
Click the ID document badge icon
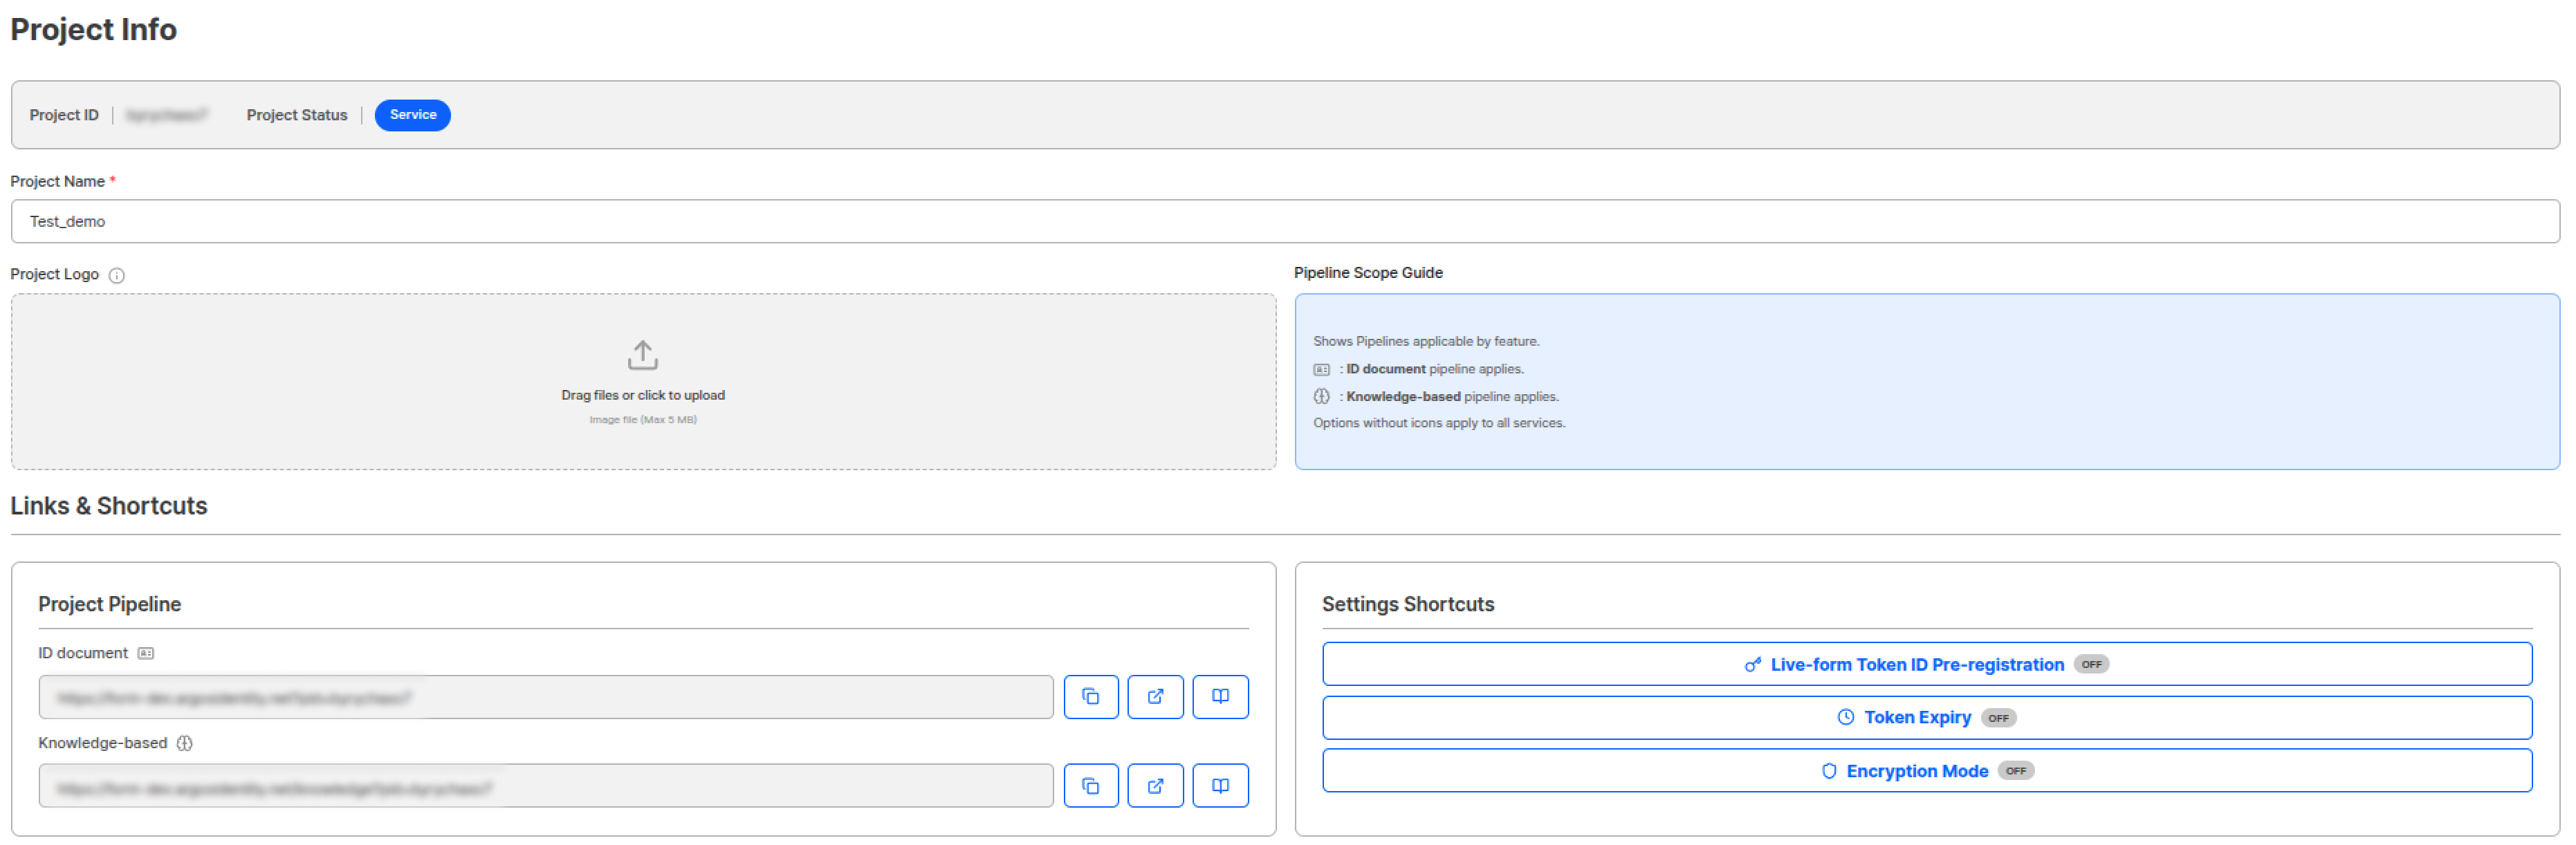click(x=146, y=652)
